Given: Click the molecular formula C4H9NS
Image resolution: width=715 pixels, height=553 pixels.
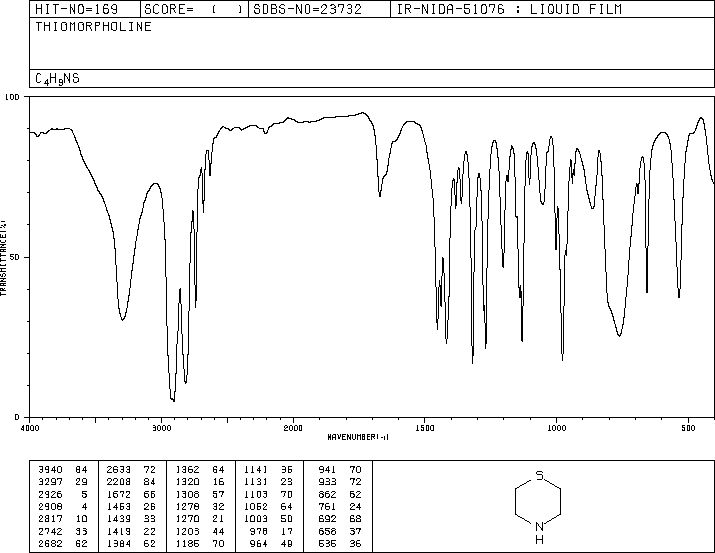Looking at the screenshot, I should 57,79.
